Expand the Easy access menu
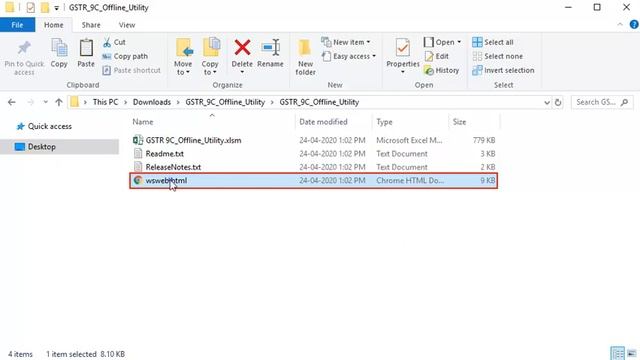 click(349, 56)
